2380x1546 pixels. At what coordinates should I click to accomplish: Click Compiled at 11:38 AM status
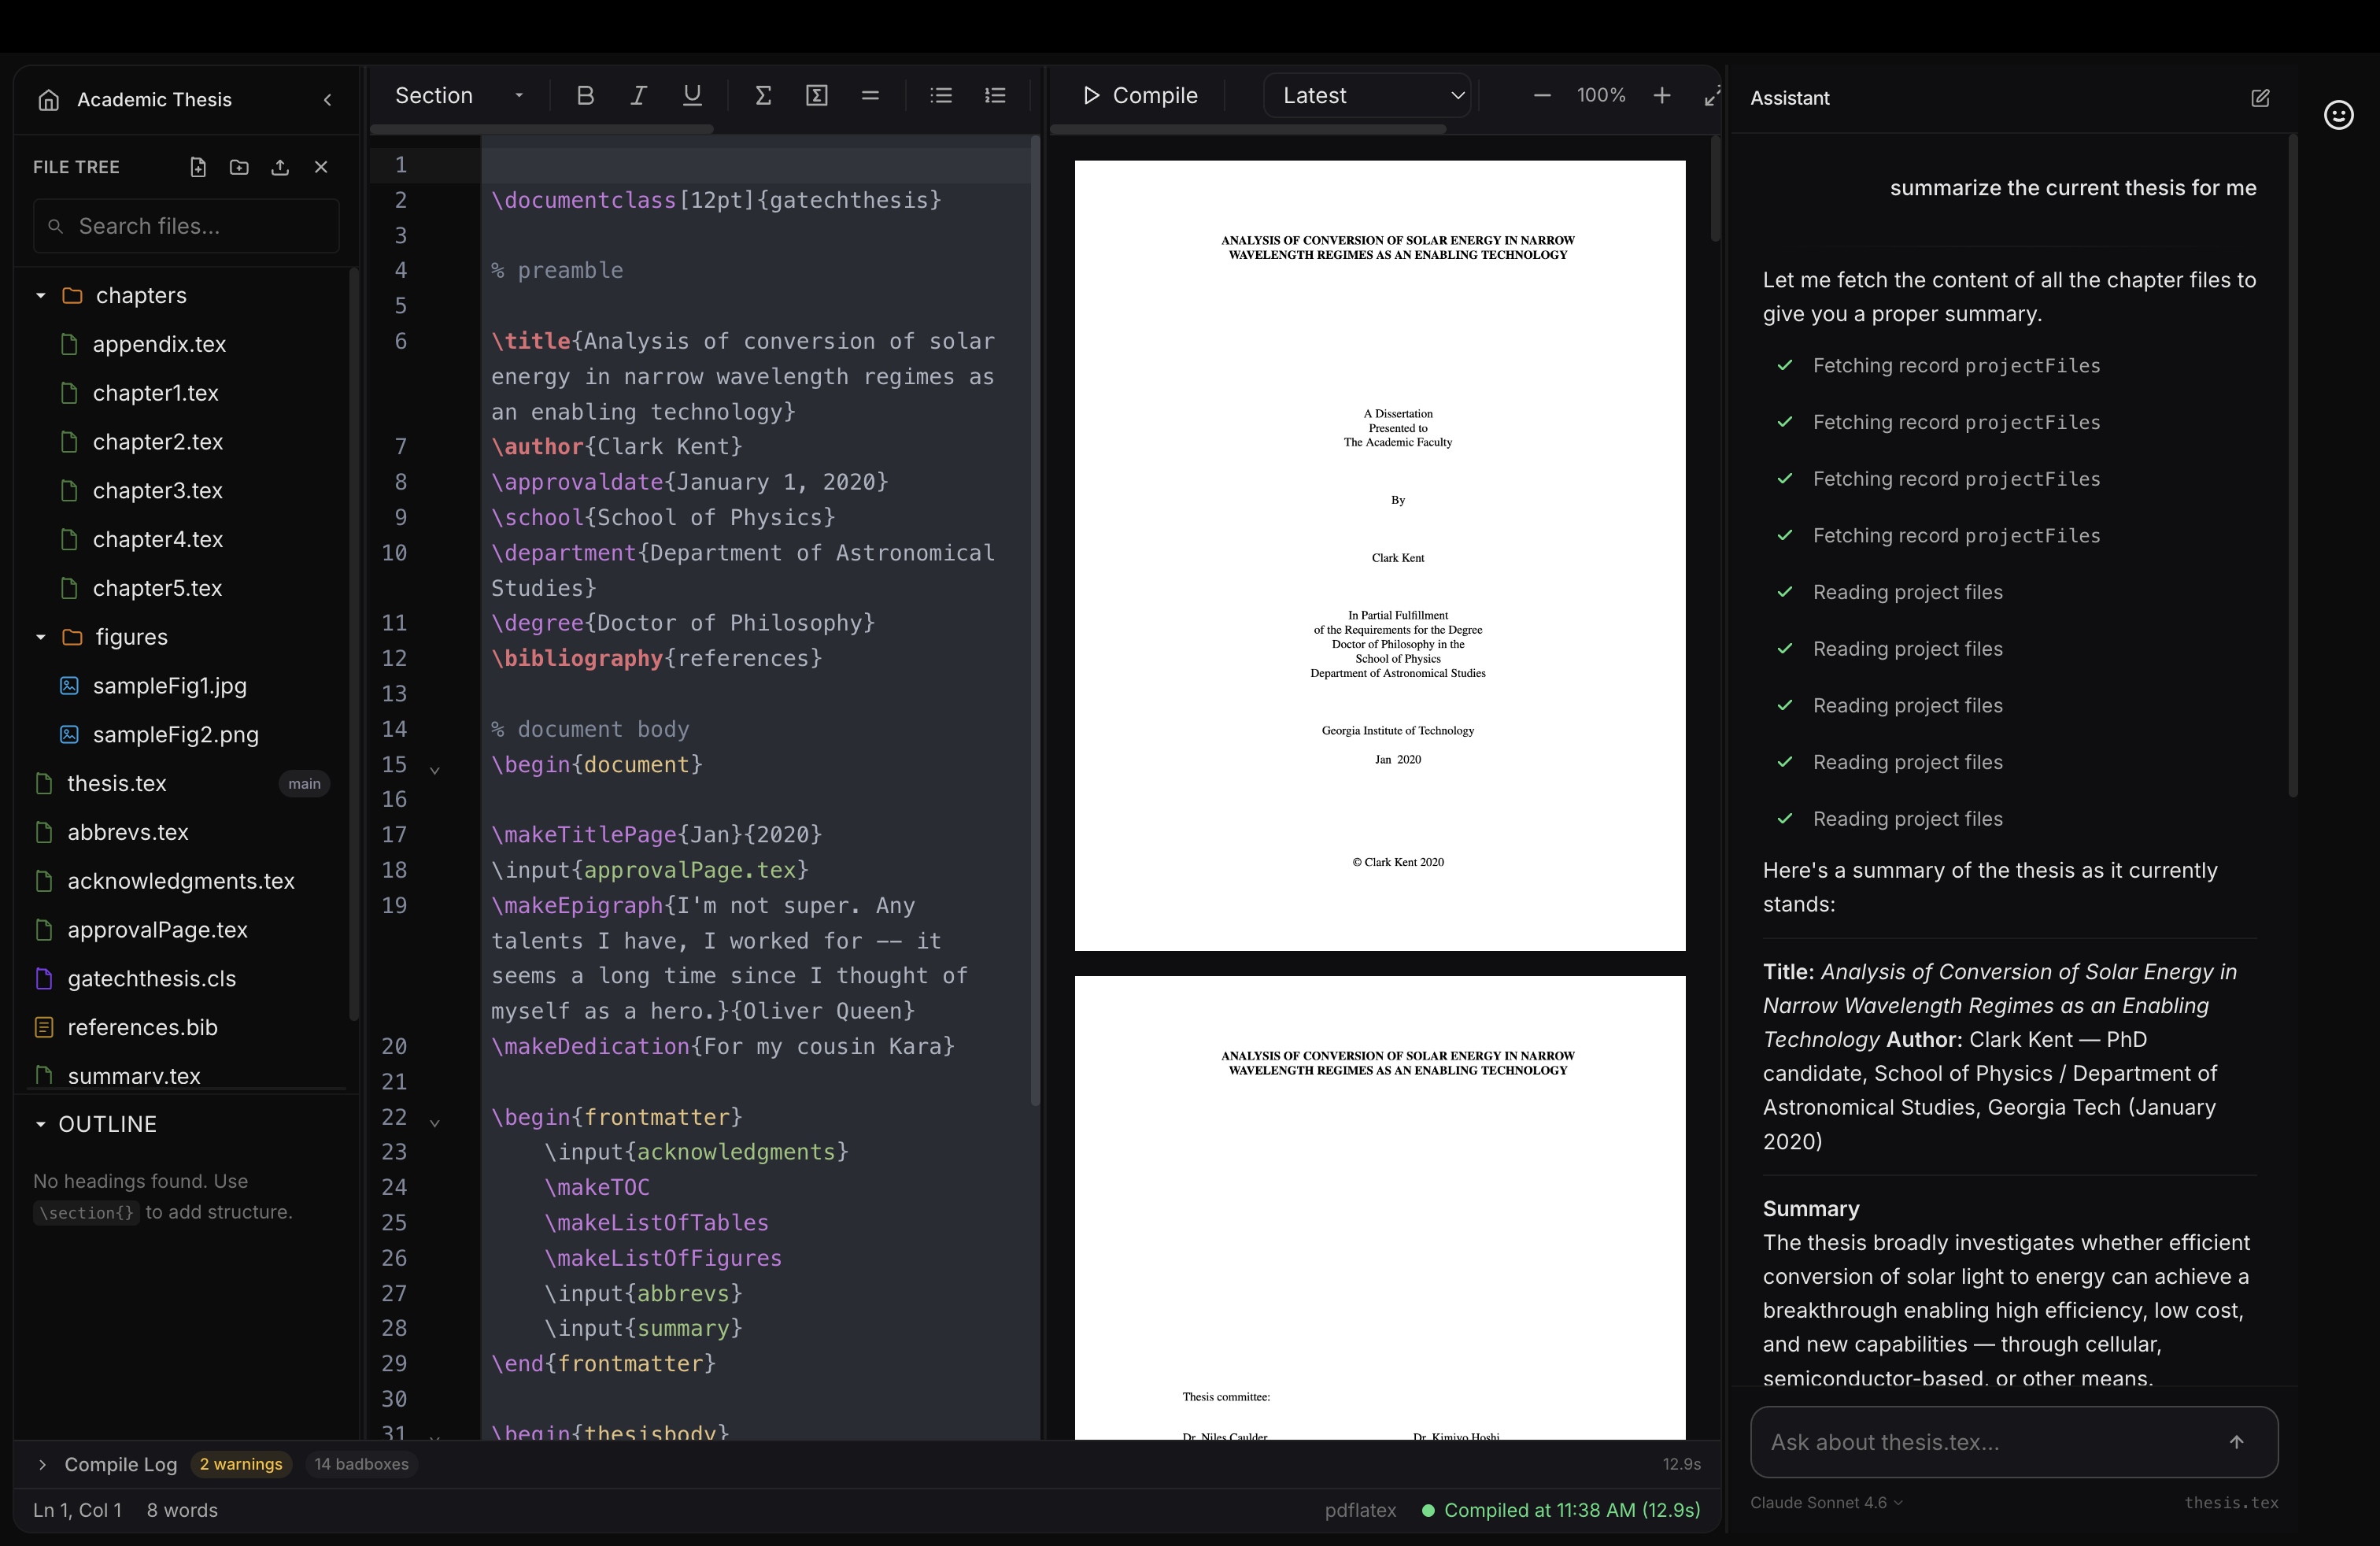(x=1561, y=1510)
